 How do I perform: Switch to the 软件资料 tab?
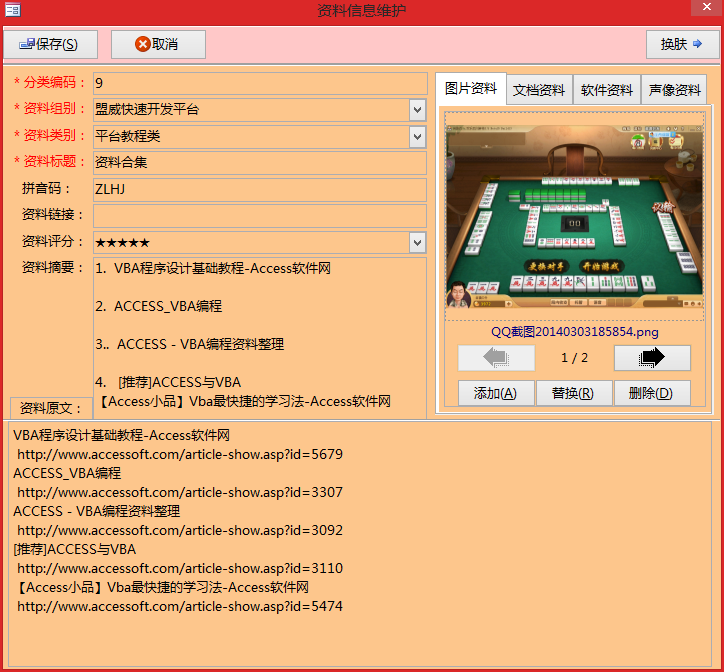607,90
